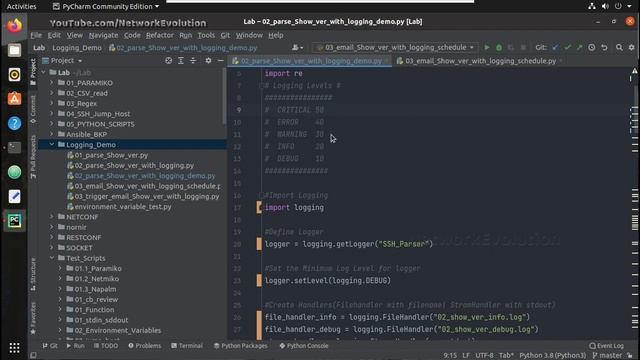The height and width of the screenshot is (360, 640).
Task: Open Firefox from the Ubuntu dock
Action: click(14, 26)
